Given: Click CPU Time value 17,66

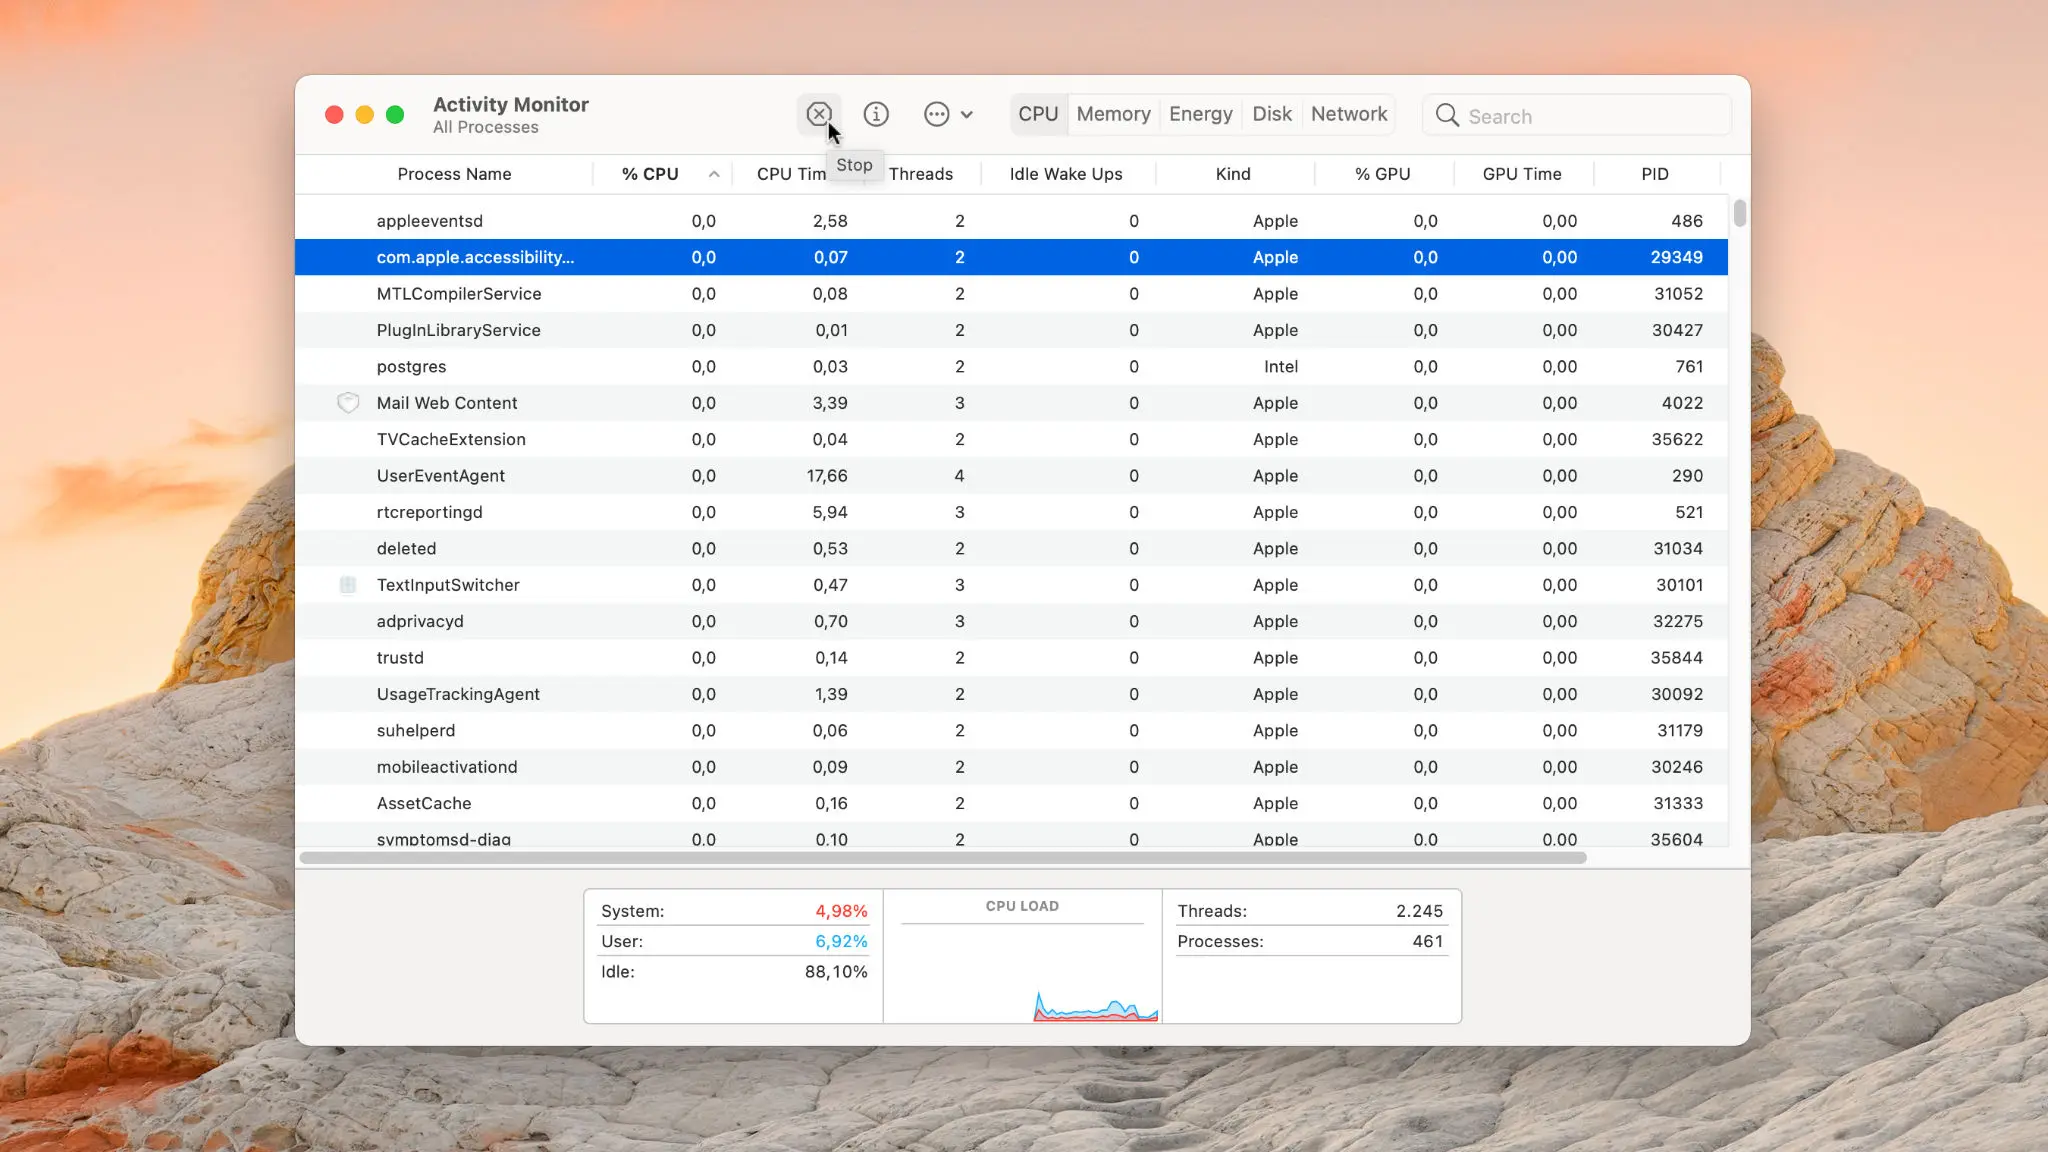Looking at the screenshot, I should (827, 476).
